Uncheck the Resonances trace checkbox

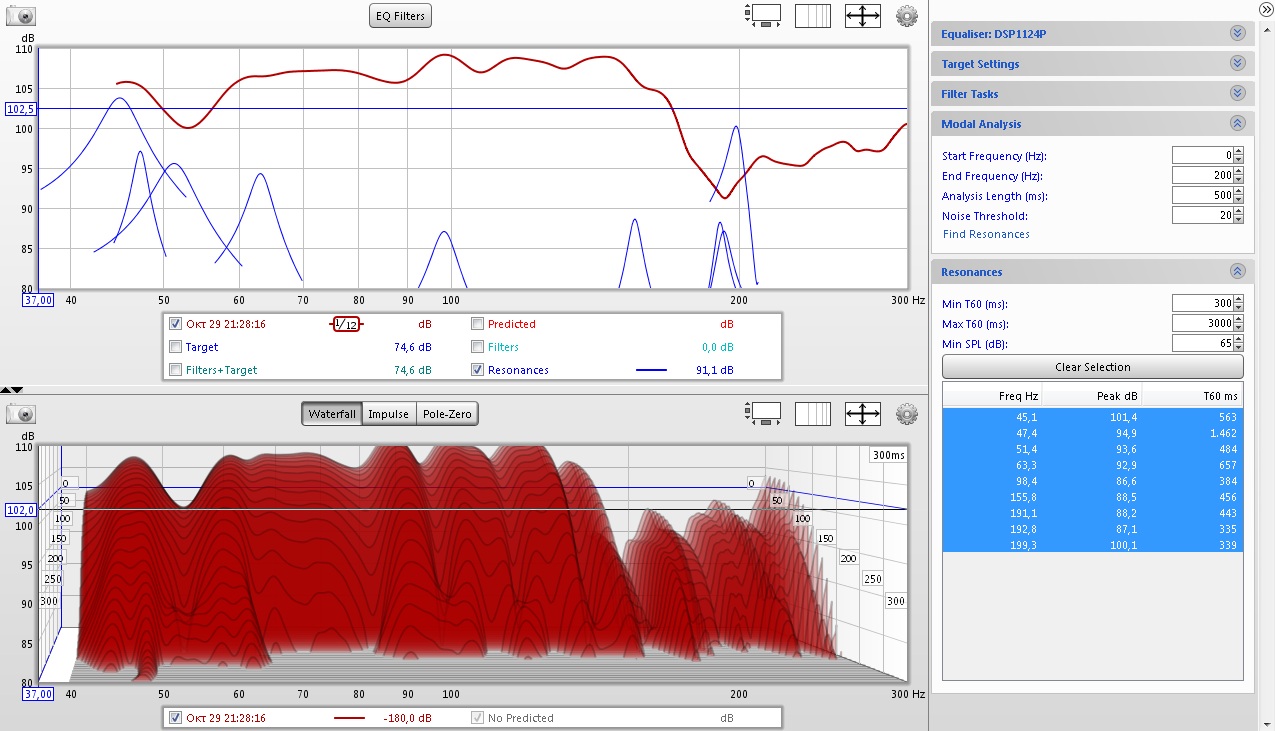pos(478,370)
